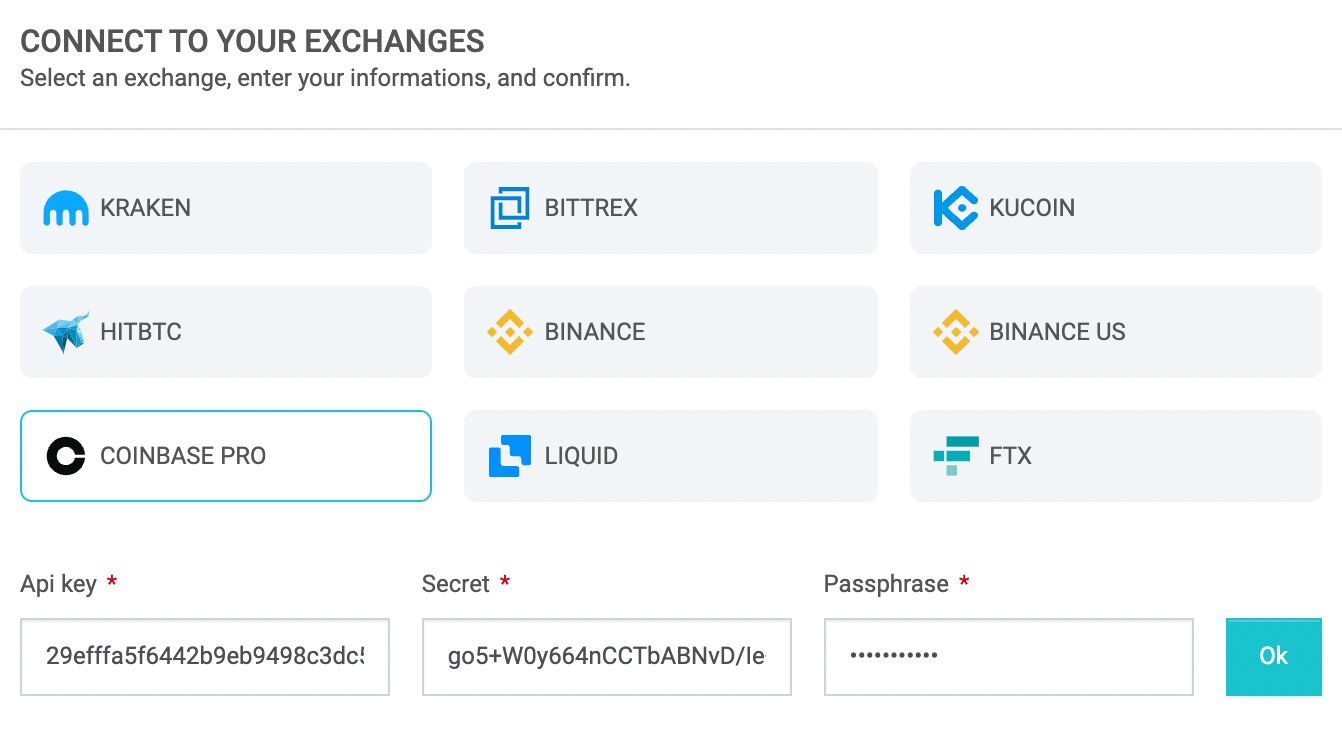1342x736 pixels.
Task: Click the Bittrex logo icon
Action: tap(510, 208)
